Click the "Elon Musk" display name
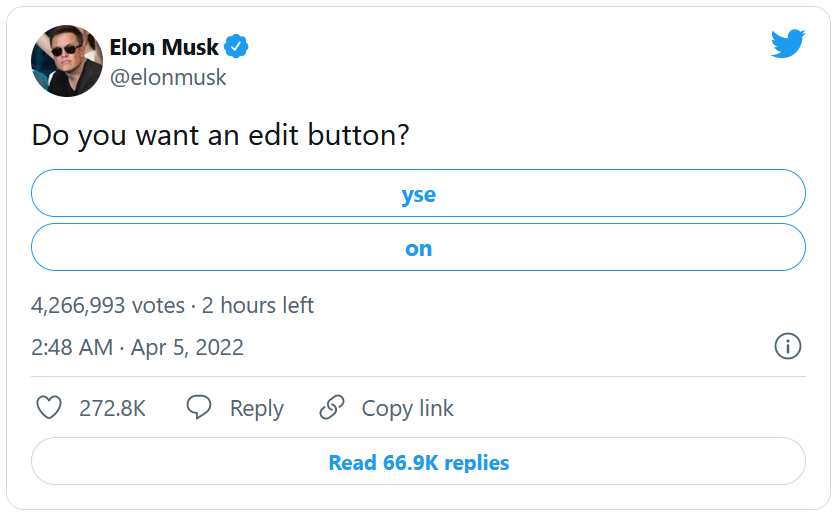The height and width of the screenshot is (516, 837). coord(164,47)
